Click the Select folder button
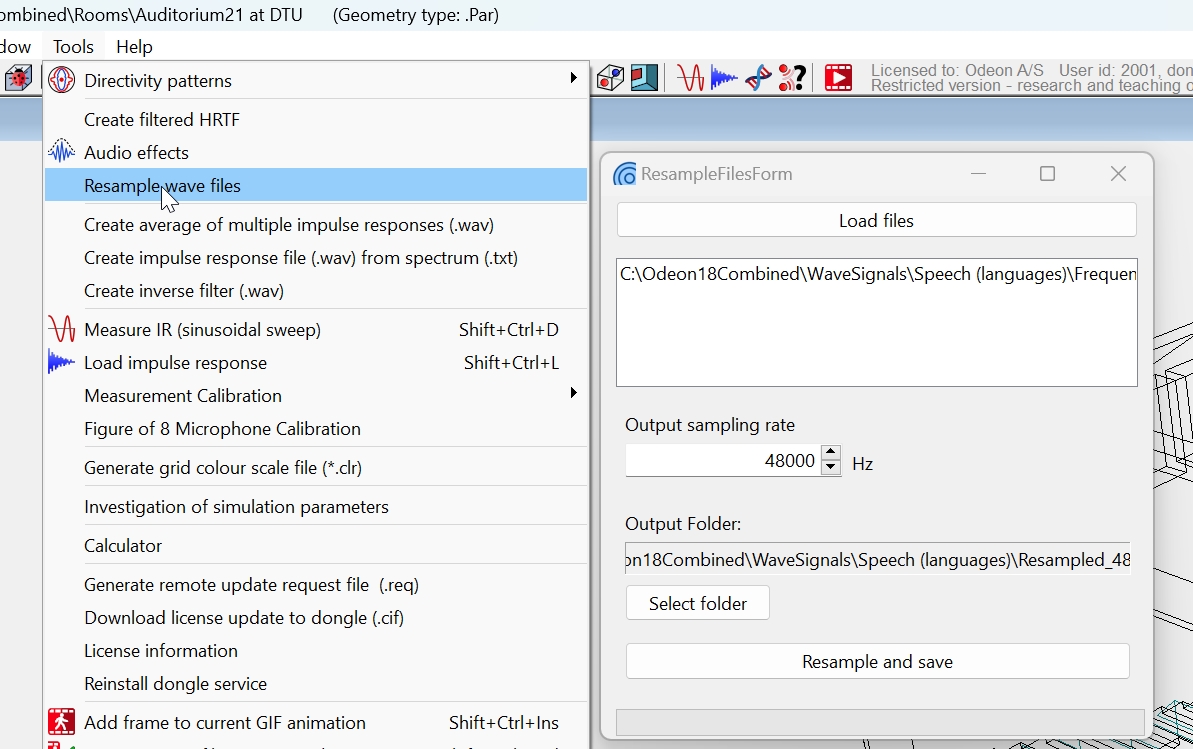This screenshot has height=749, width=1193. click(698, 604)
